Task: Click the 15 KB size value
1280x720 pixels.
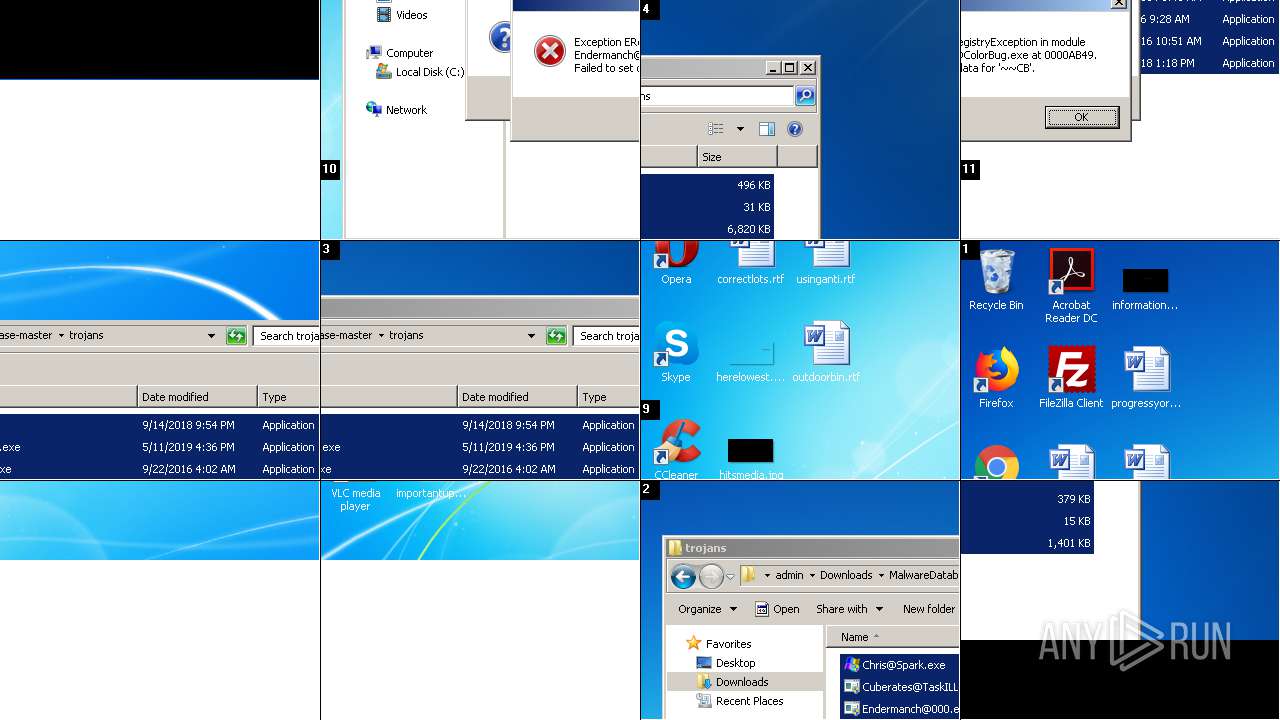Action: tap(1077, 521)
